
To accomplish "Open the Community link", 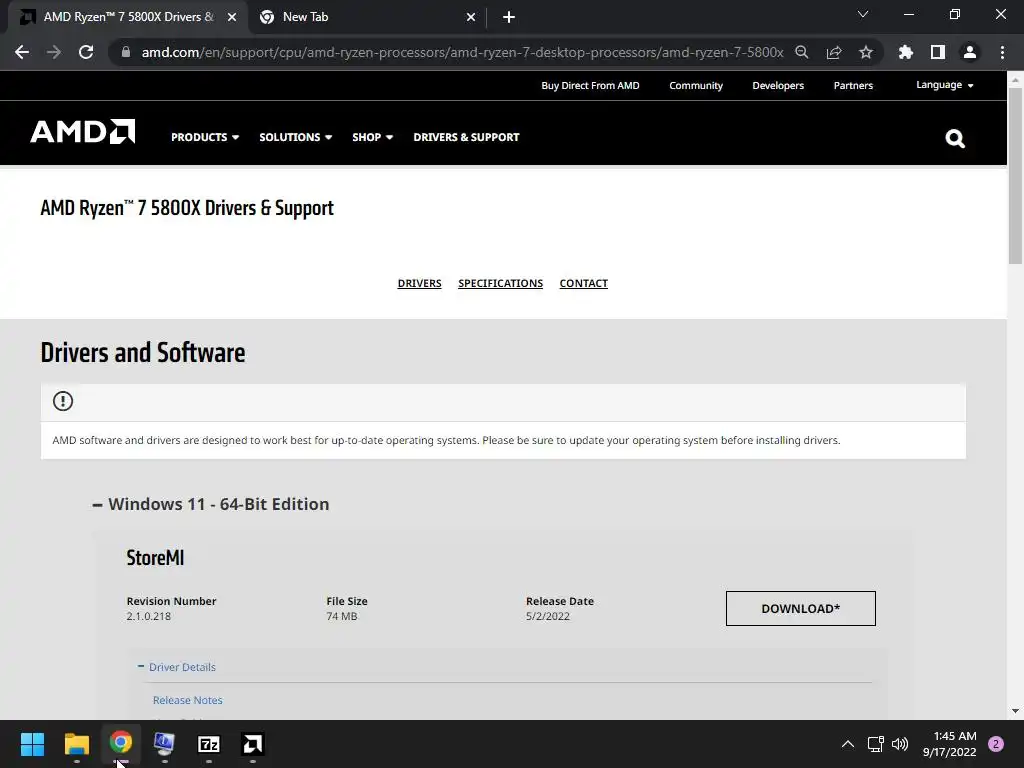I will pos(696,86).
